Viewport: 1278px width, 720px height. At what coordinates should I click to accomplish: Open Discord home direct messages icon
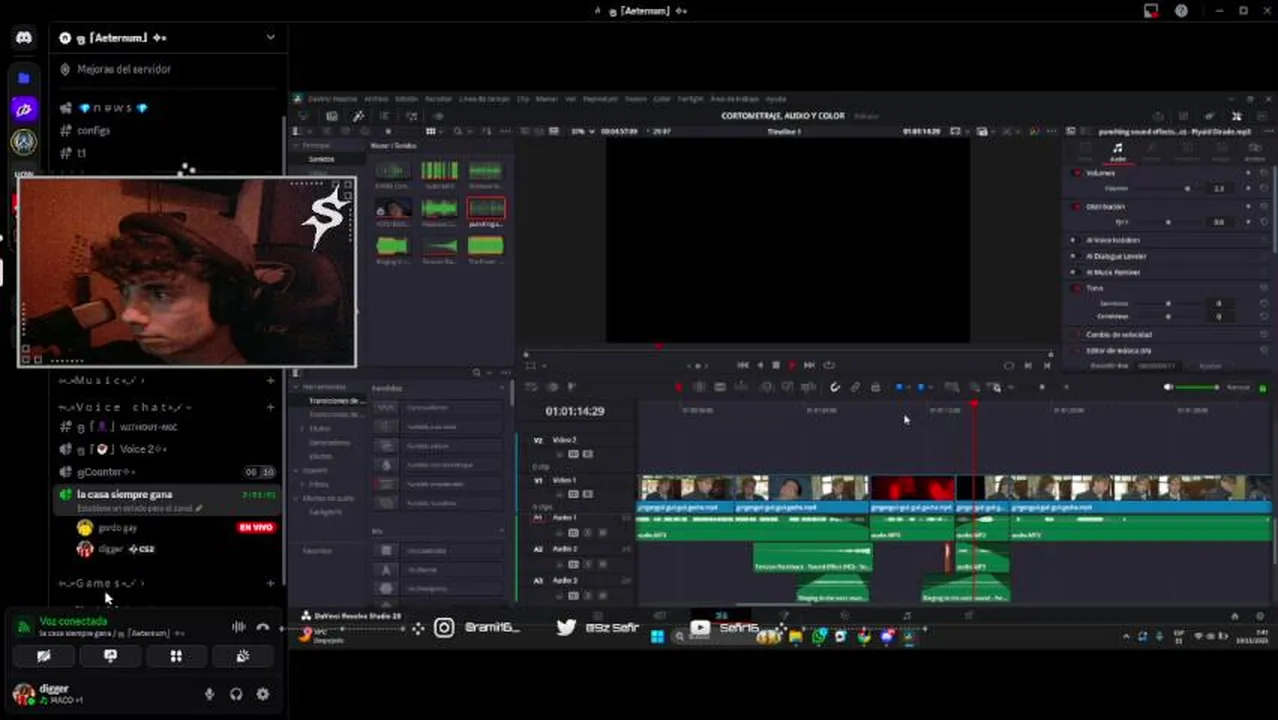(x=24, y=38)
